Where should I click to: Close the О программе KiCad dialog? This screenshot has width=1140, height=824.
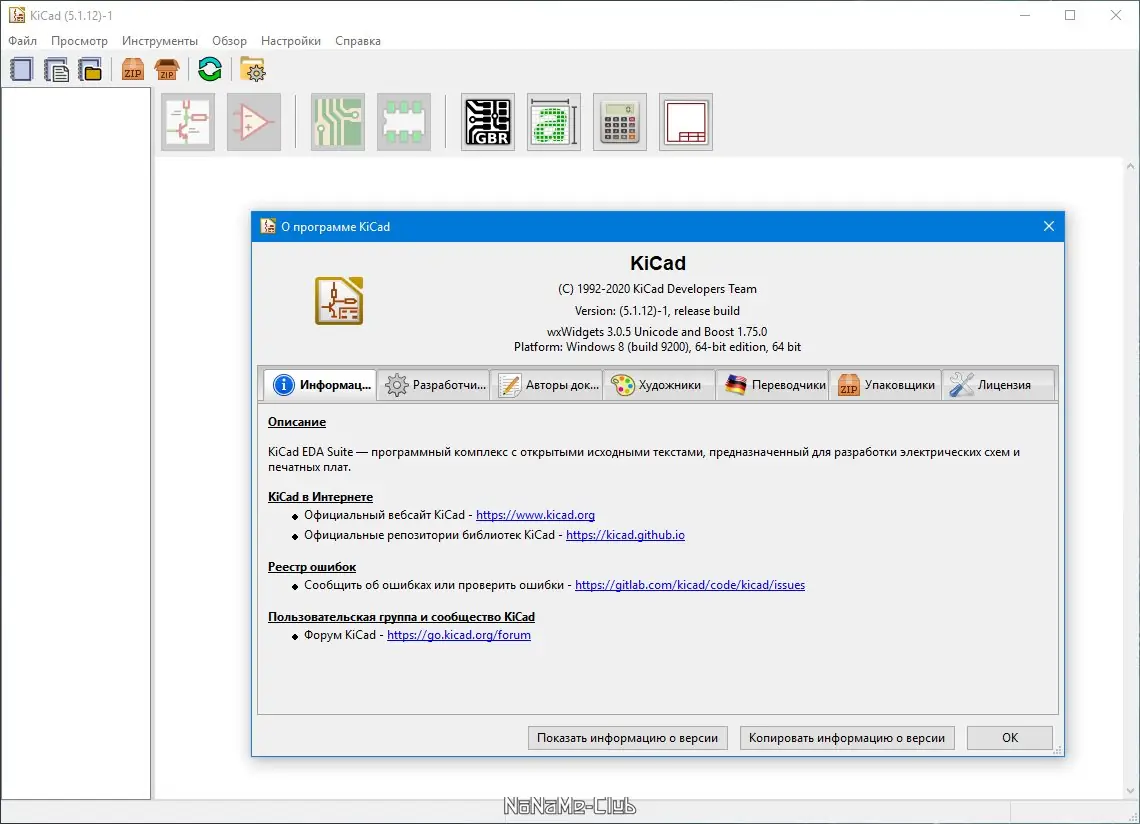tap(1048, 226)
